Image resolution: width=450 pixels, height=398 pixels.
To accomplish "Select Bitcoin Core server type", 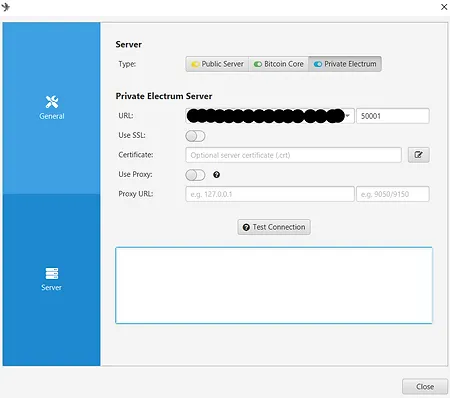I will 279,64.
